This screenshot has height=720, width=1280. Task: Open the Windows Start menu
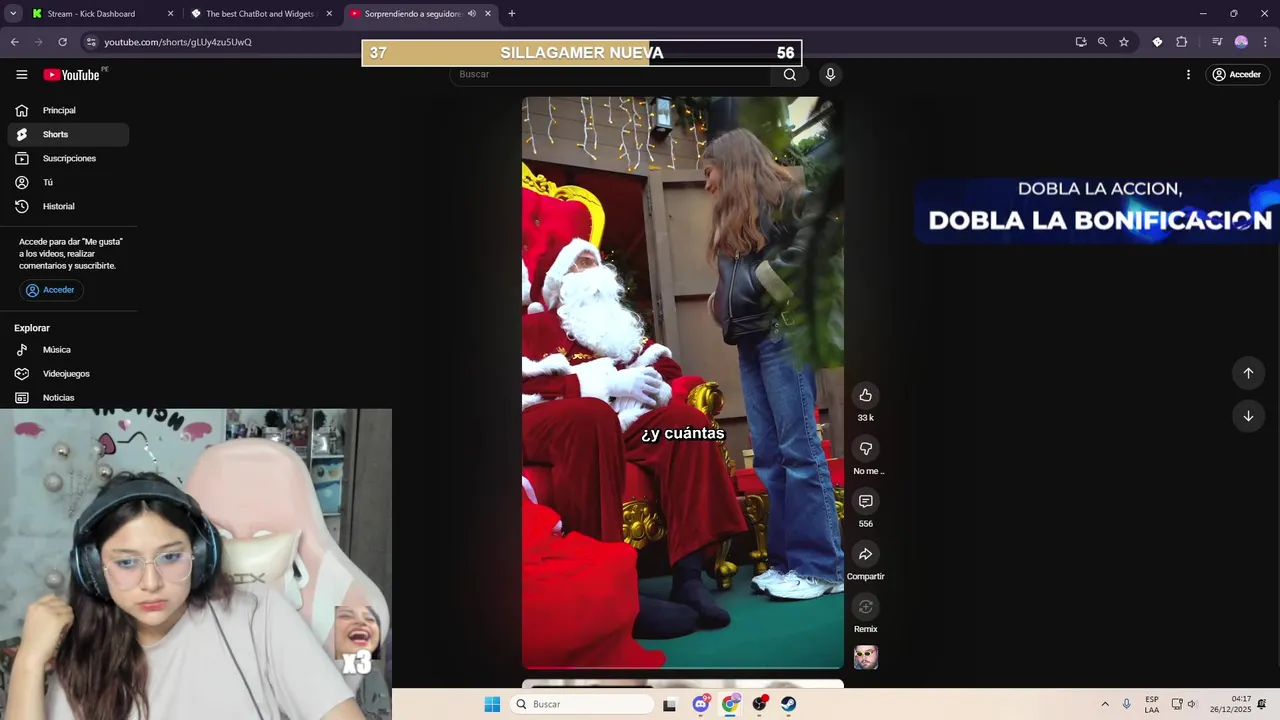492,704
